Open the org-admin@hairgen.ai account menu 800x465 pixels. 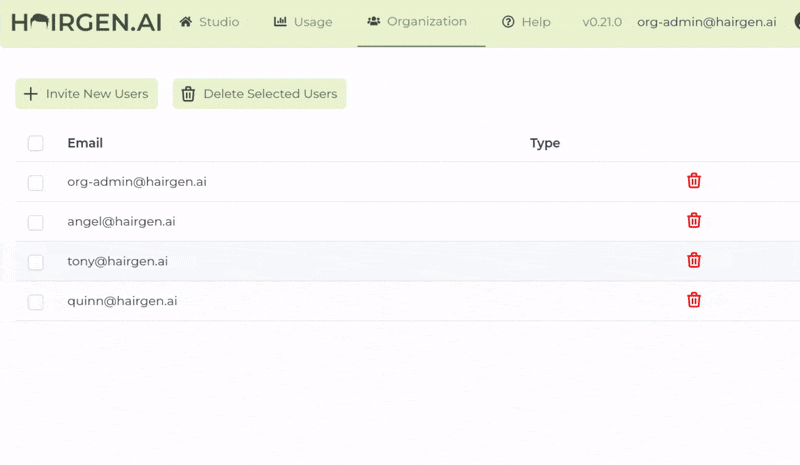click(706, 22)
